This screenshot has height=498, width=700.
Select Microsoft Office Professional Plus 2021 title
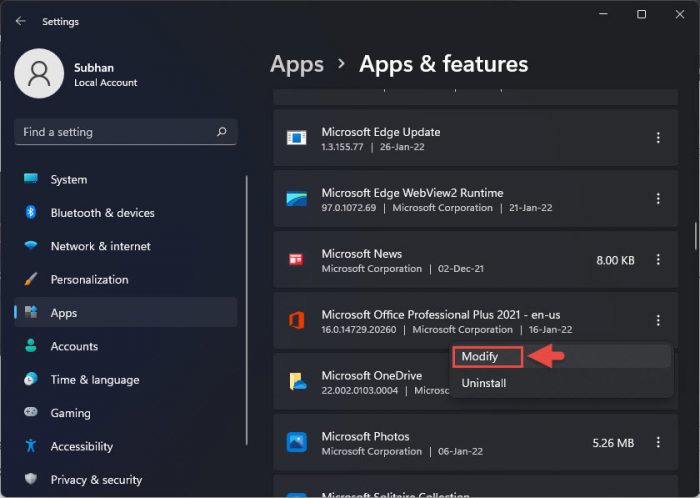[x=441, y=315]
